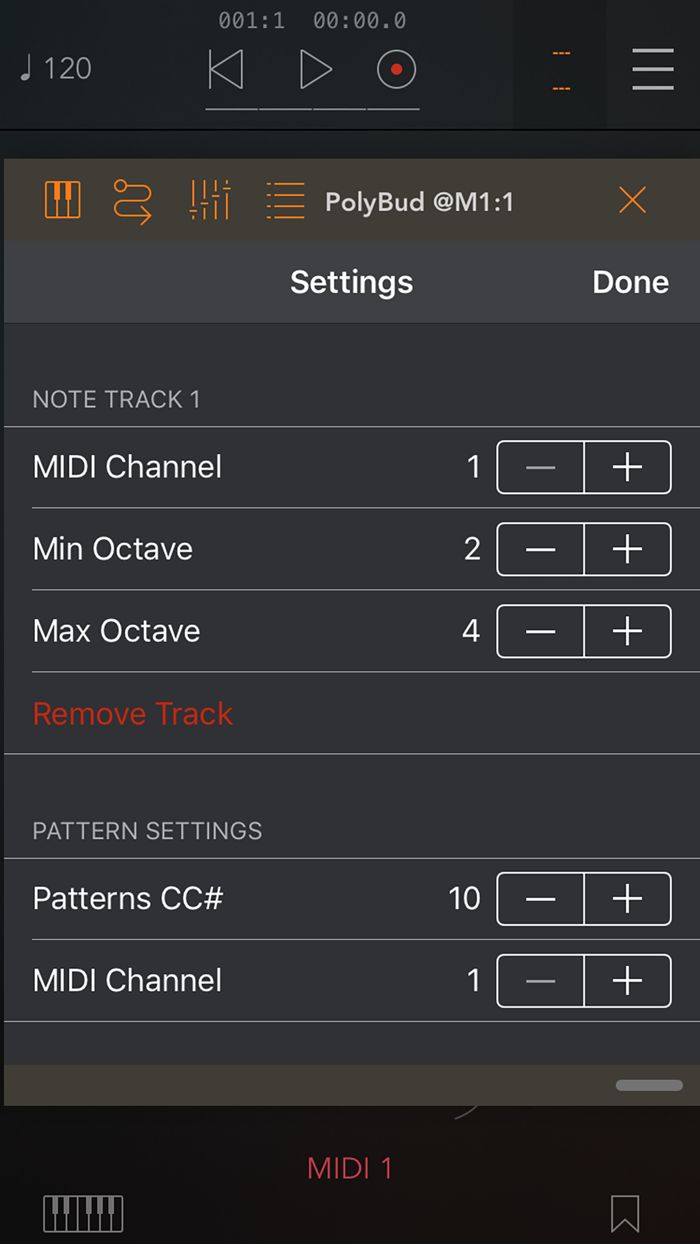700x1244 pixels.
Task: Show the onscreen piano keyboard
Action: 83,1213
